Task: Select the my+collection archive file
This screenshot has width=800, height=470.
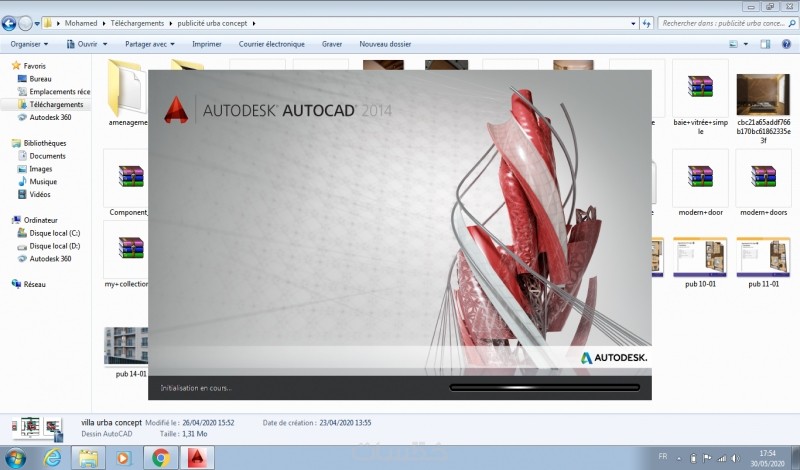Action: [x=131, y=248]
